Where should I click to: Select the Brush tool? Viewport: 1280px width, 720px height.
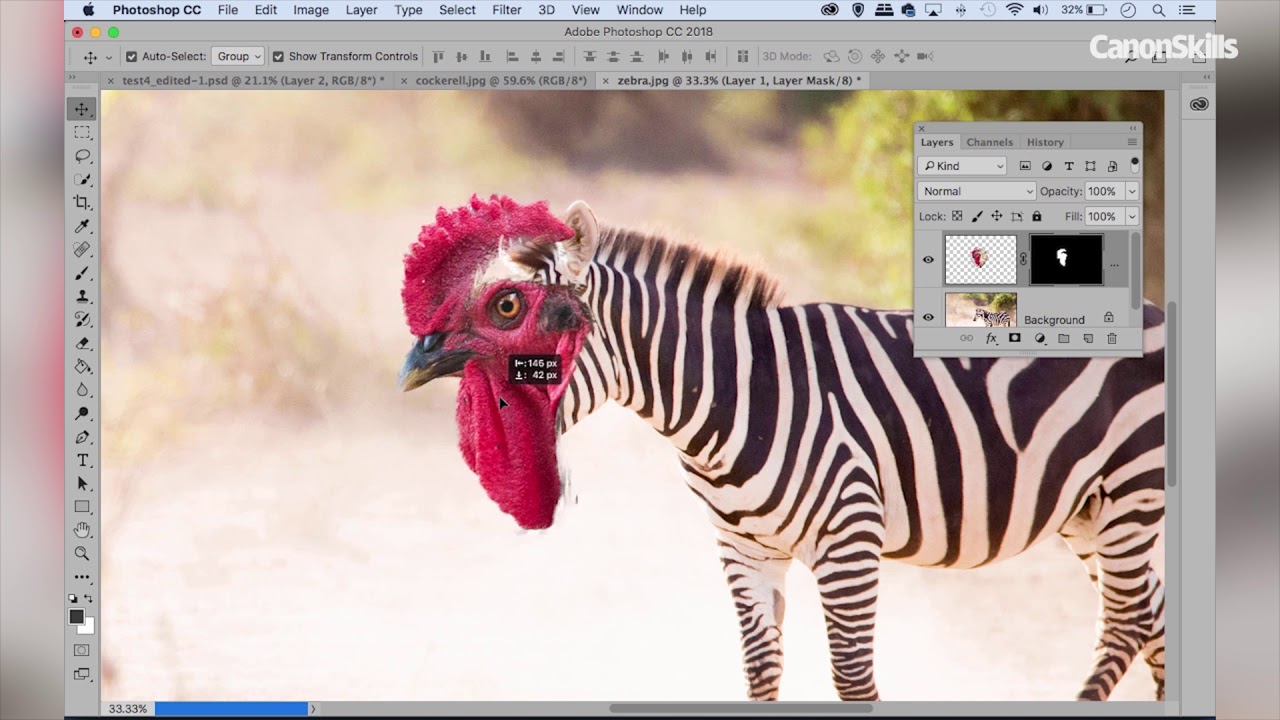coord(83,273)
